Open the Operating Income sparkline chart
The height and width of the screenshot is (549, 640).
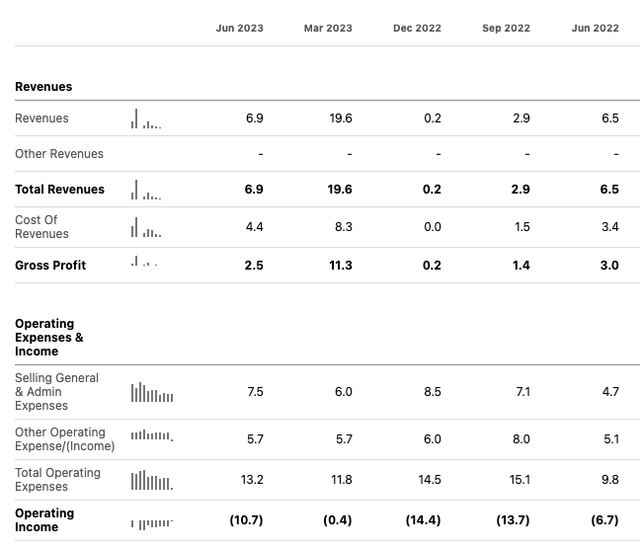pos(152,522)
